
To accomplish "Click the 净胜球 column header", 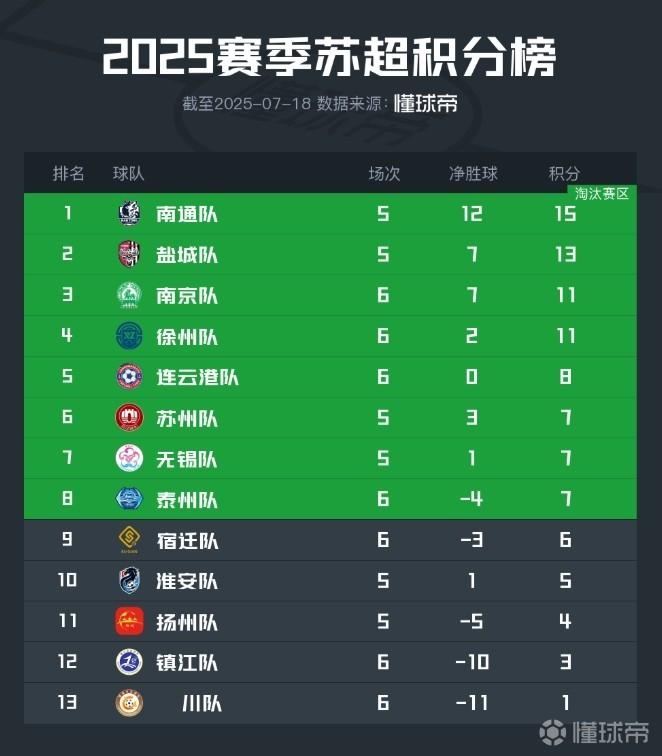I will [473, 173].
